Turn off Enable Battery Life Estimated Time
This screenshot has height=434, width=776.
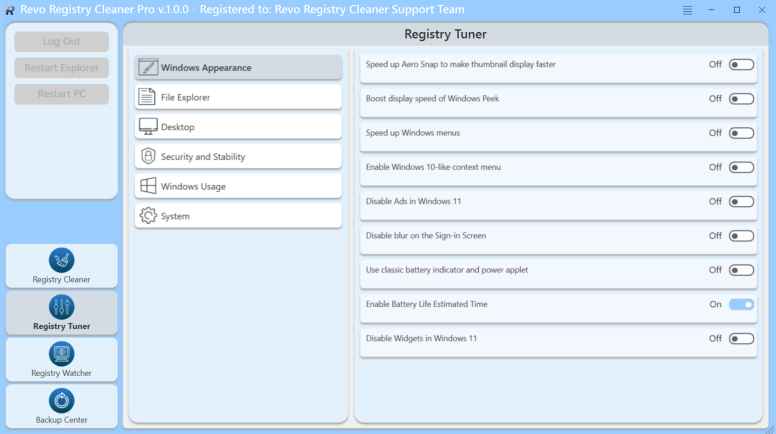point(741,304)
